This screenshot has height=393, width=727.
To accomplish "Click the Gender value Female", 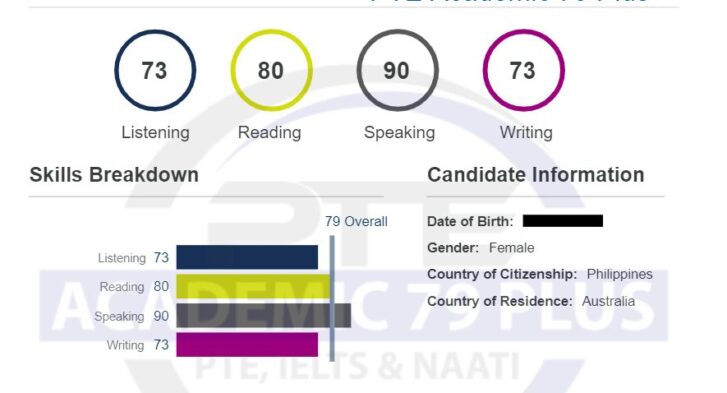I will [511, 248].
